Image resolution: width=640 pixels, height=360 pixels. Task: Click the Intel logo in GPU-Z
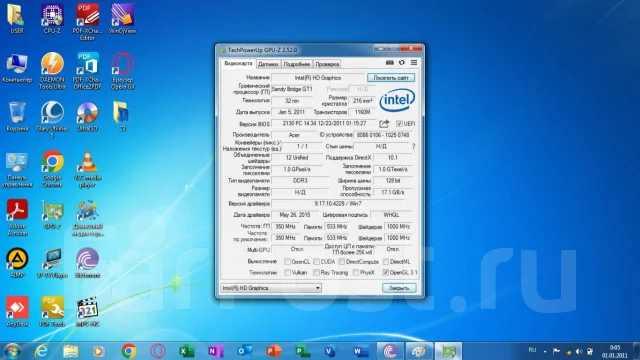(397, 100)
